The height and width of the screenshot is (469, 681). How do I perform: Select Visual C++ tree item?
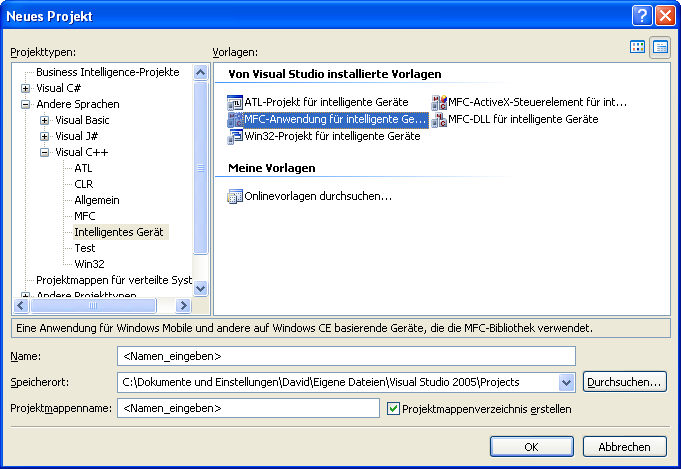point(82,152)
